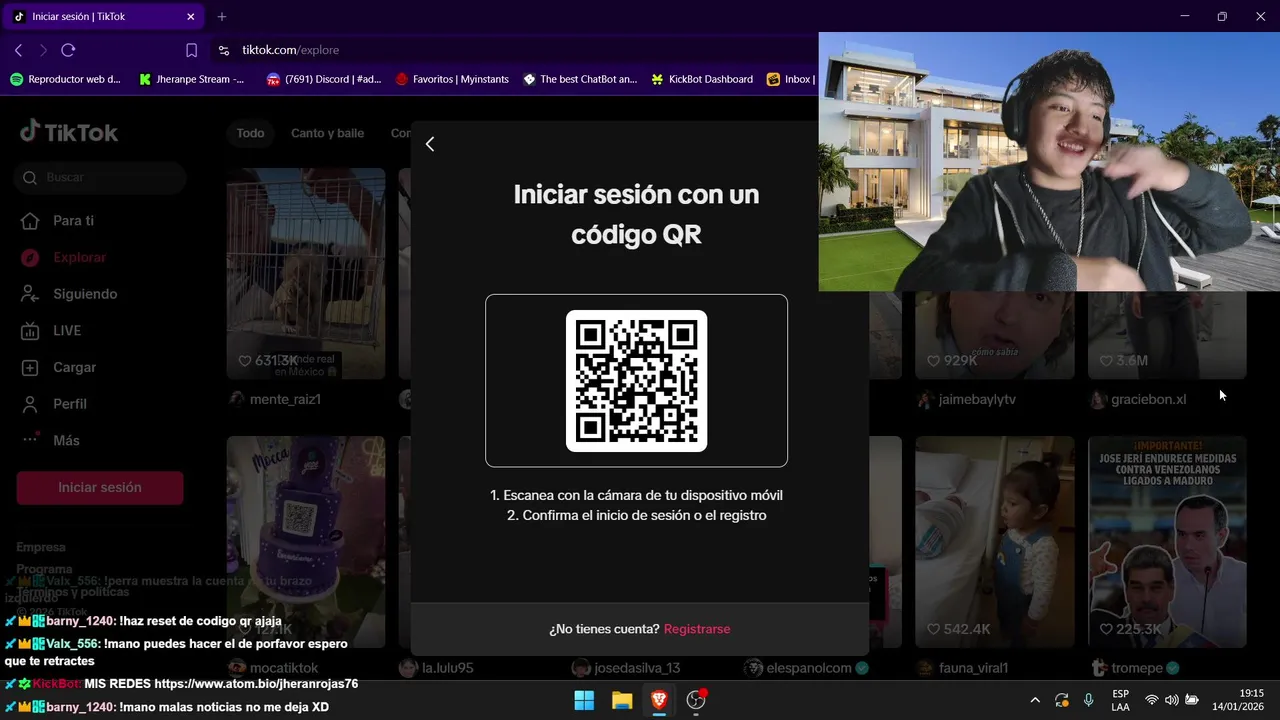1280x720 pixels.
Task: Select the Canto y baile tab
Action: click(327, 133)
